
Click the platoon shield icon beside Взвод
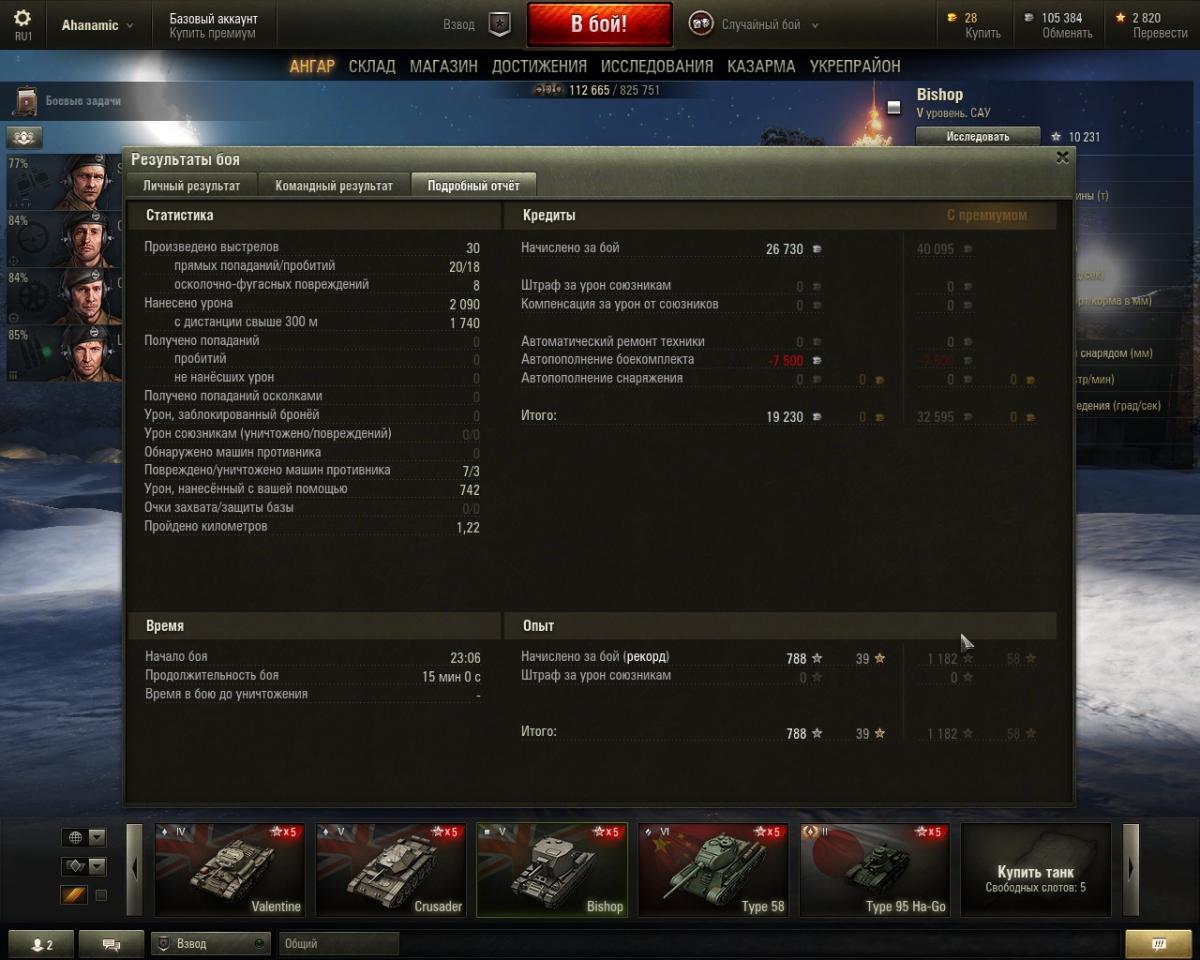[x=500, y=25]
